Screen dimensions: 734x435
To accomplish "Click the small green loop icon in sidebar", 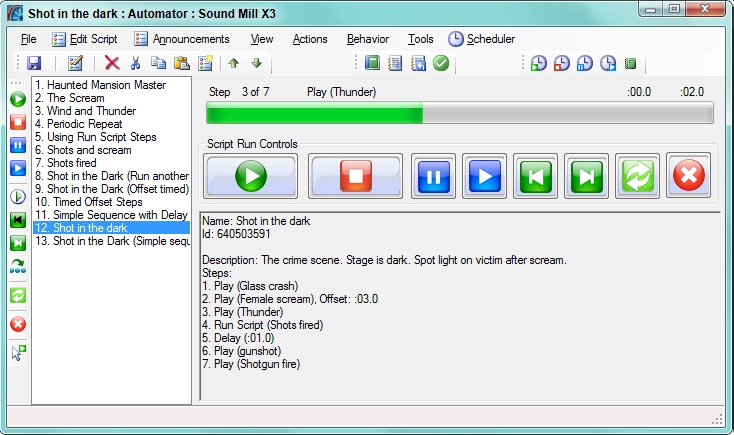I will click(x=18, y=295).
